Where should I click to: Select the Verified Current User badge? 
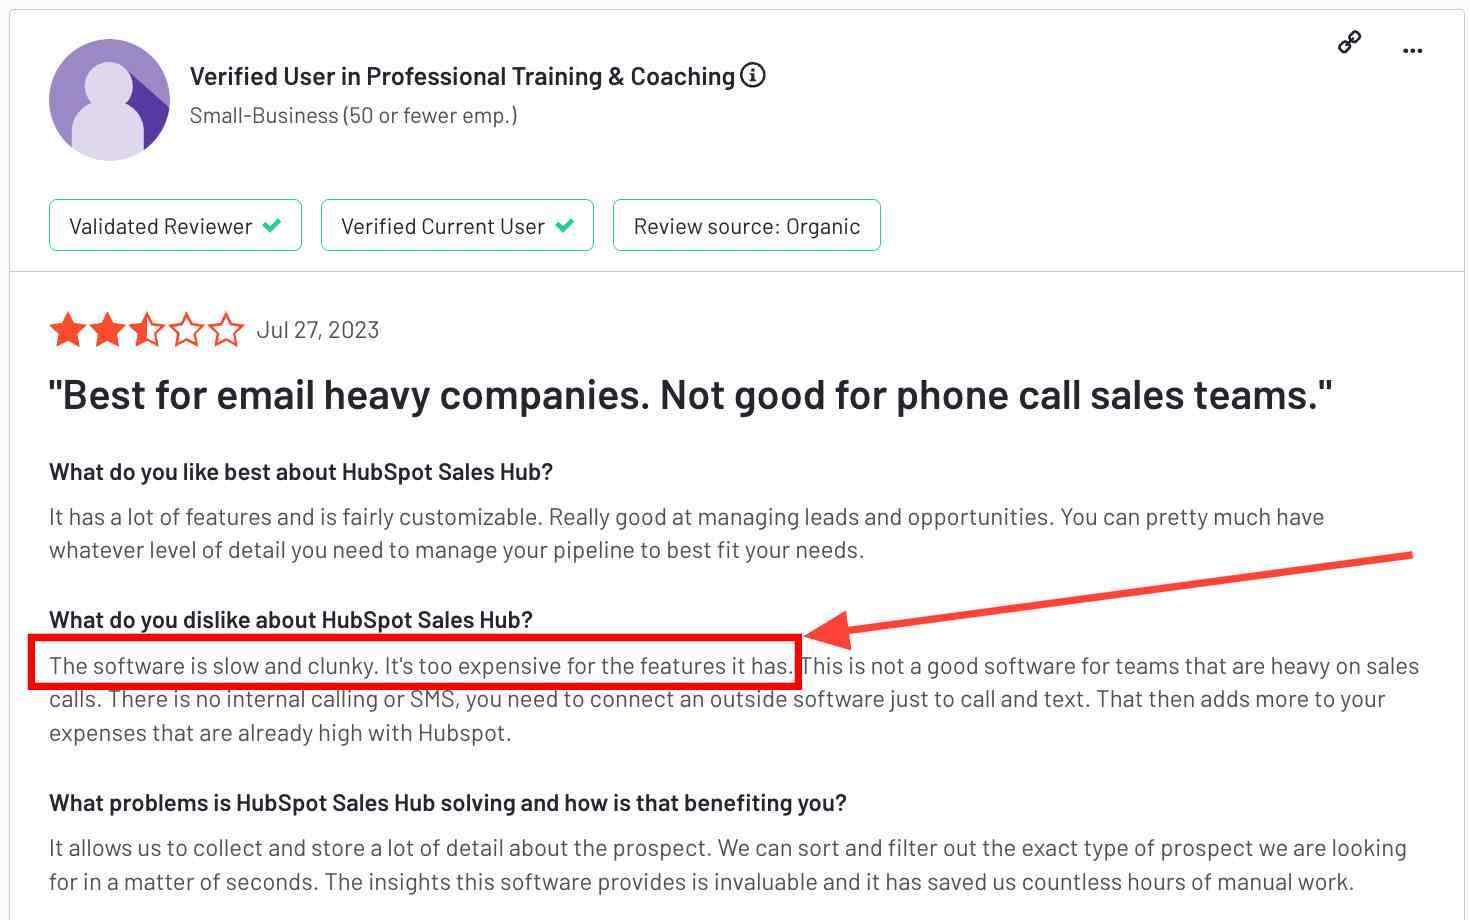(456, 226)
